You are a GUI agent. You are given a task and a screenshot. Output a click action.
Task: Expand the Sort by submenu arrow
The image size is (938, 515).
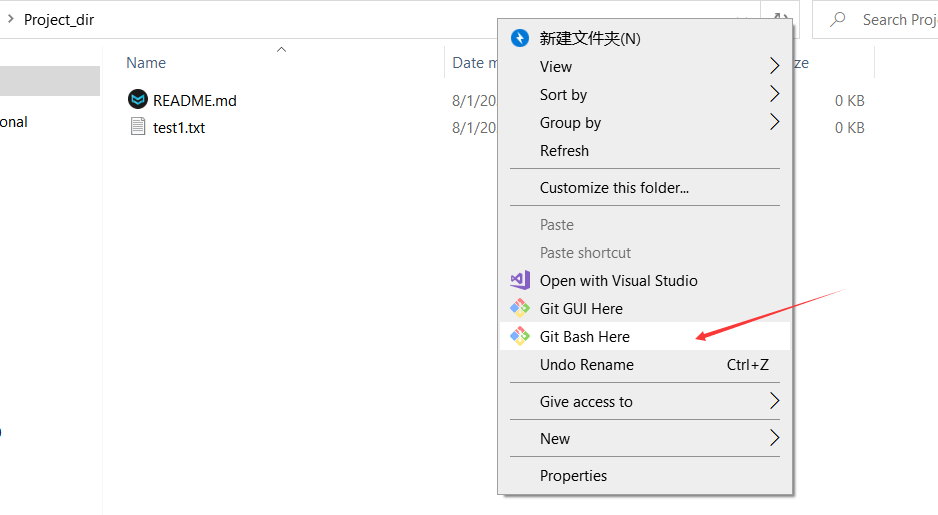pyautogui.click(x=774, y=94)
